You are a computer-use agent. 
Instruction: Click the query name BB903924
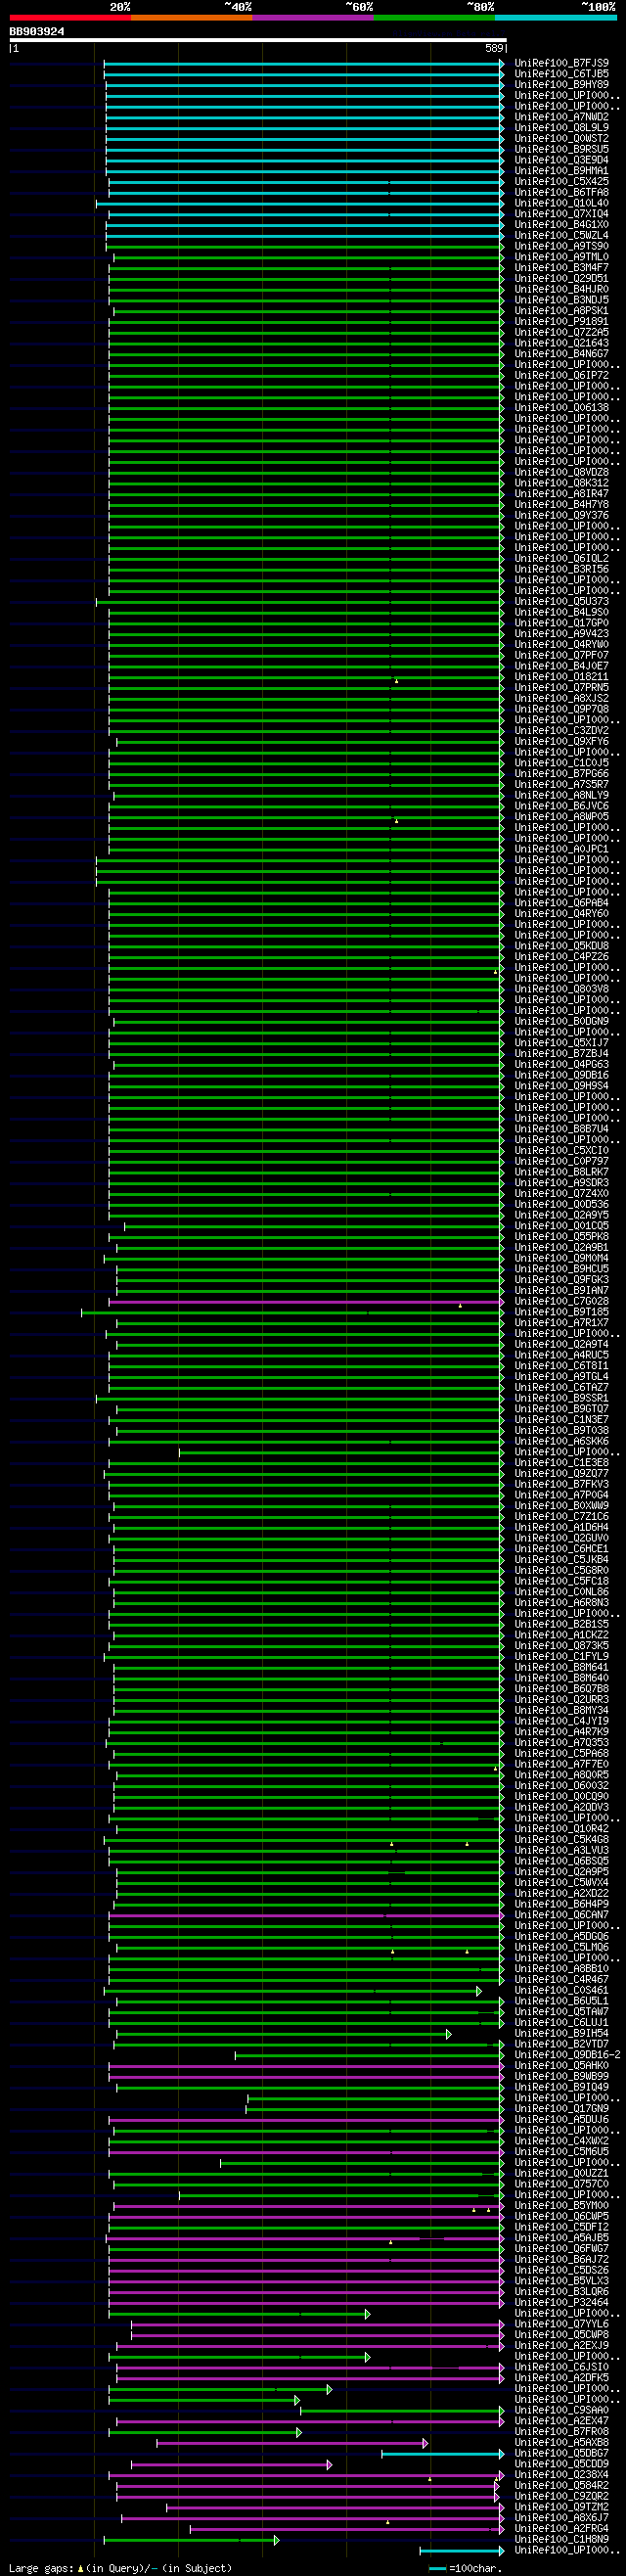point(37,32)
